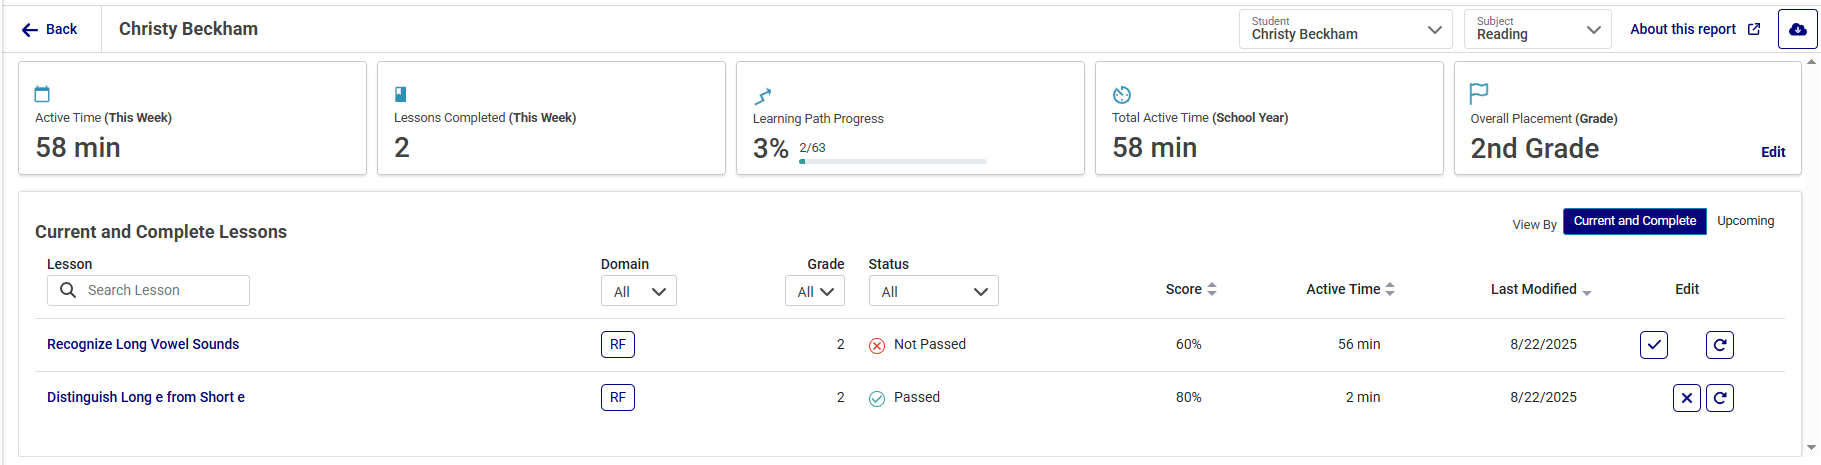This screenshot has width=1821, height=465.
Task: Mark Distinguish Long e lesson as not passed
Action: point(1686,398)
